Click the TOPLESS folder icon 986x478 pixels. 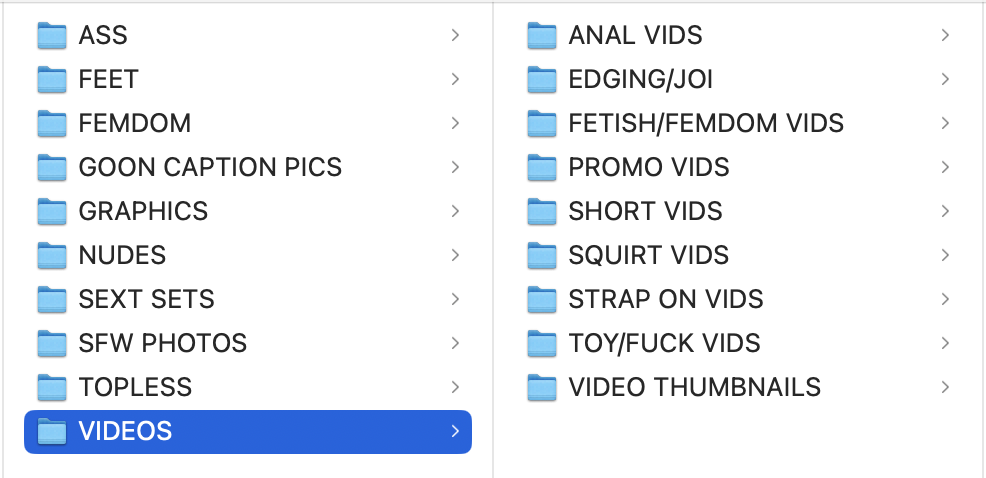click(52, 387)
